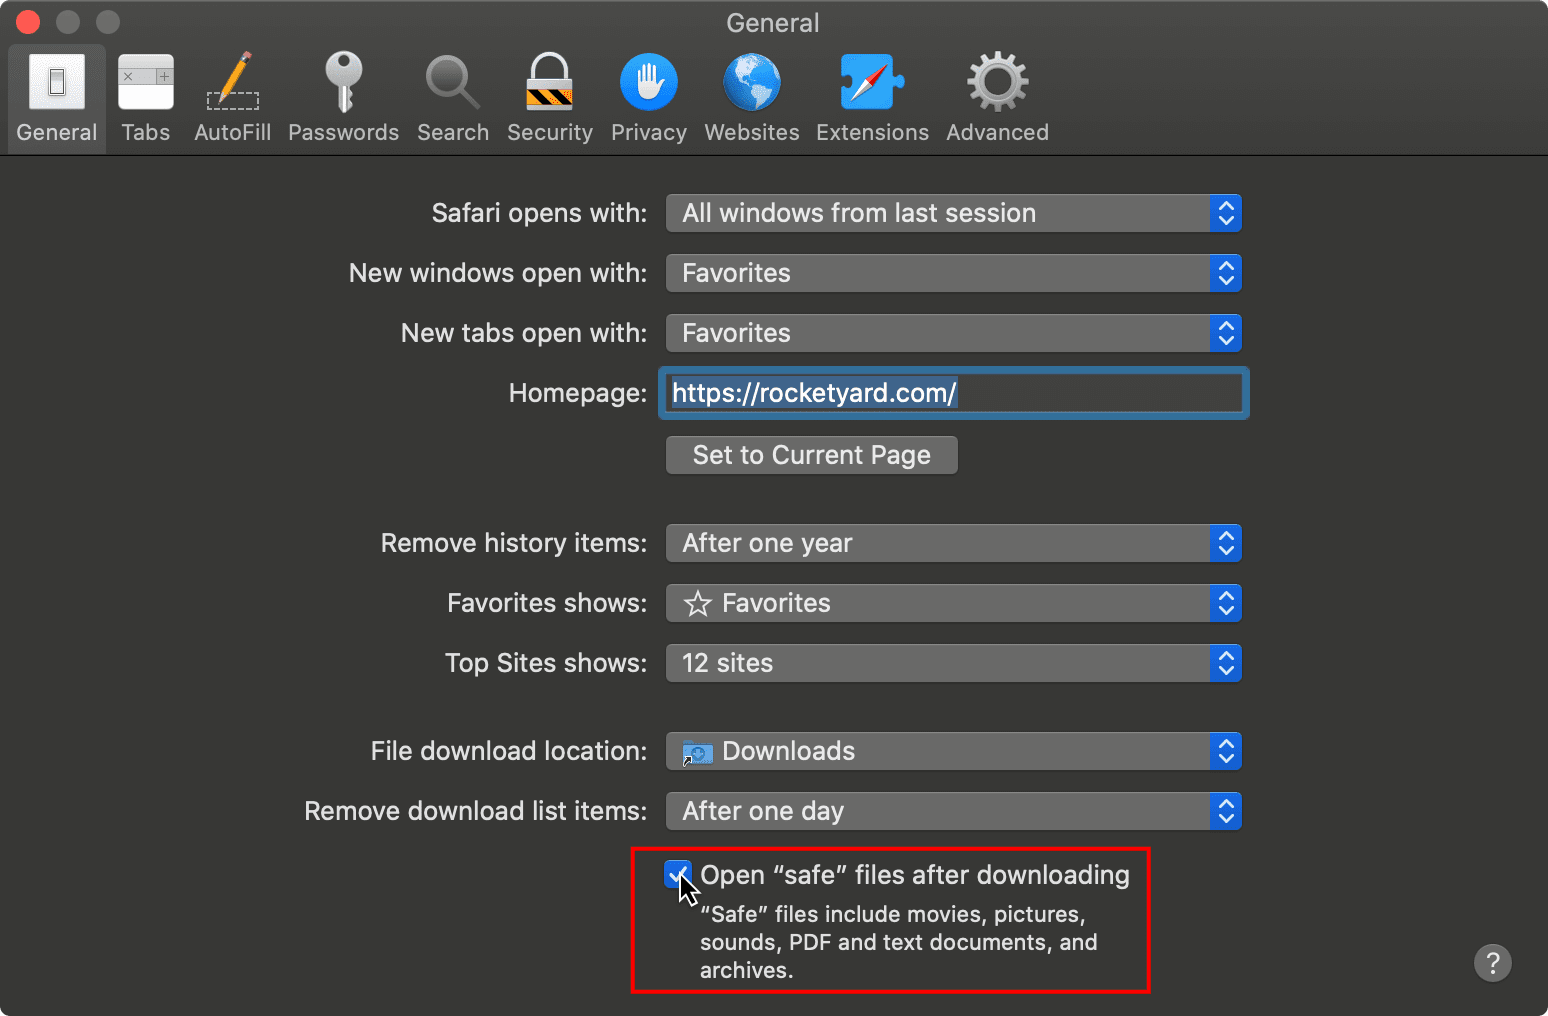Open Passwords key icon pane
The height and width of the screenshot is (1016, 1548).
point(343,98)
